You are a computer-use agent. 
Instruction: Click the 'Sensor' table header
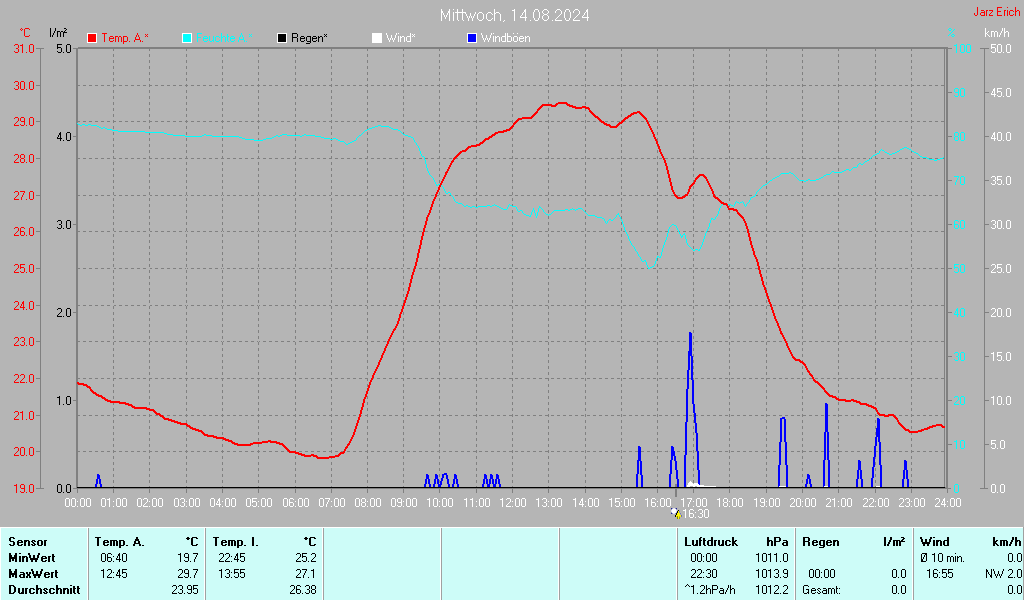[28, 542]
